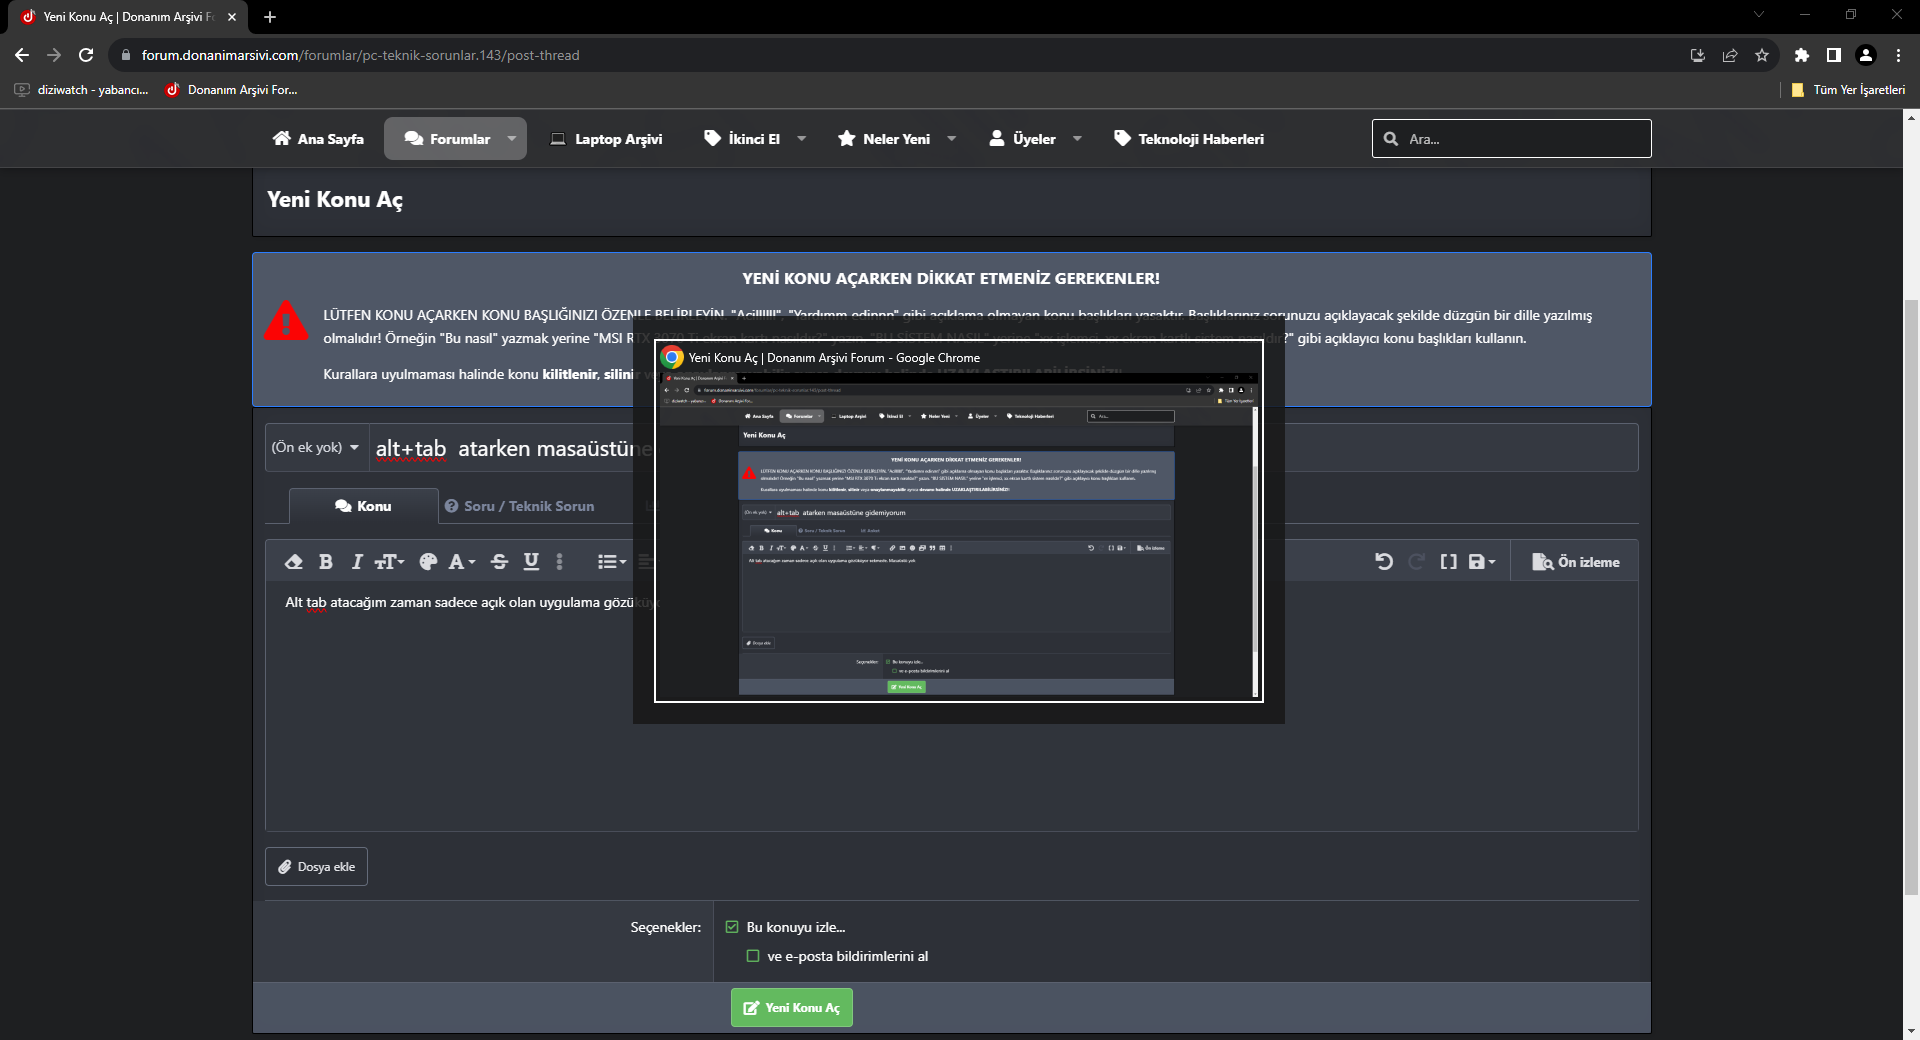Click the red warning triangle icon
This screenshot has height=1040, width=1920.
(x=286, y=320)
